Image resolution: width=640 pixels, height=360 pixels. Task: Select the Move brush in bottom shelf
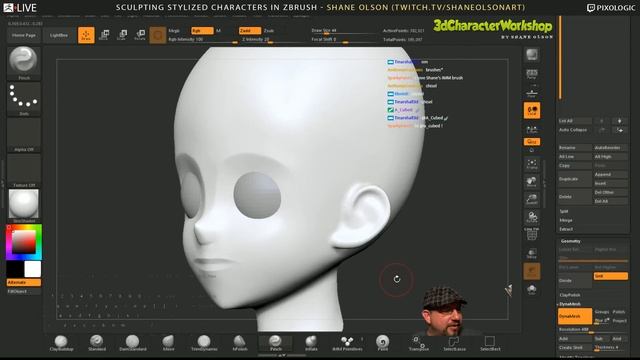(168, 343)
